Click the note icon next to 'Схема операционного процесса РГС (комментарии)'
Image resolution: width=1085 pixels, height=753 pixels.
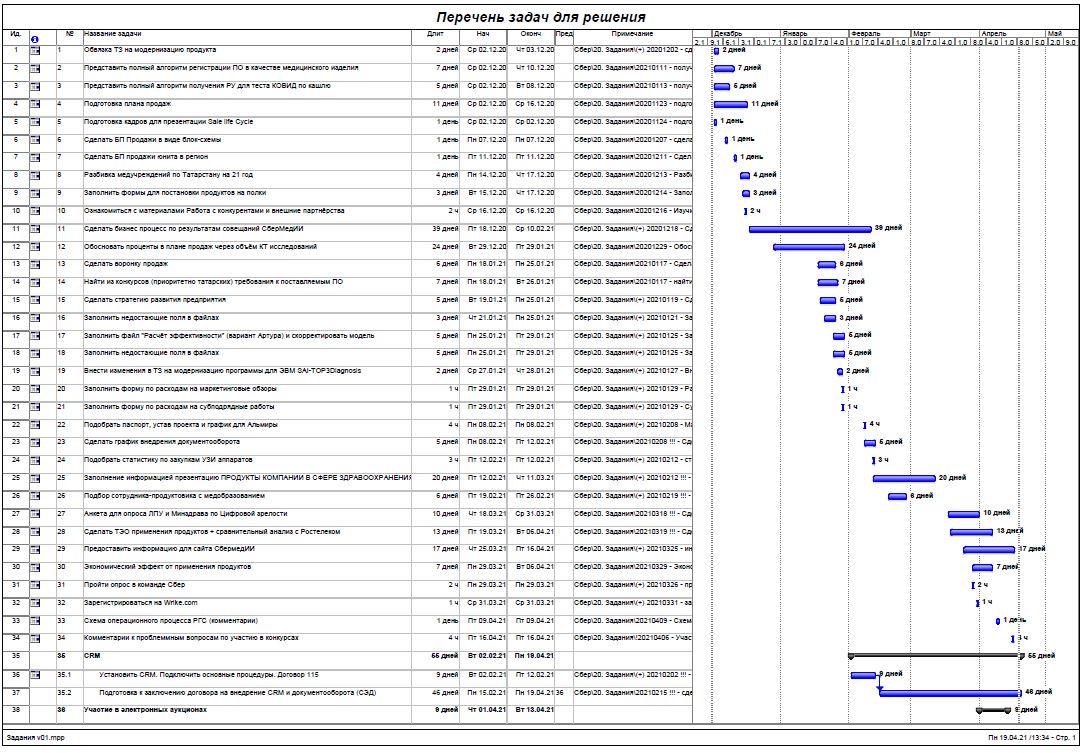[35, 622]
